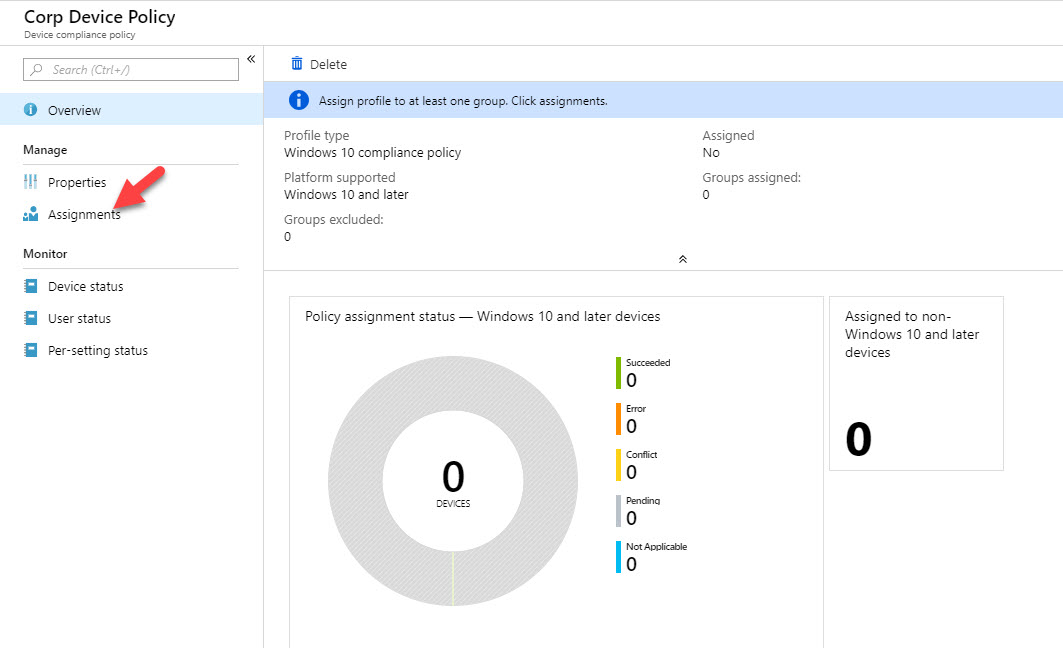Click the search magnifier icon
Viewport: 1063px width, 648px height.
[34, 69]
